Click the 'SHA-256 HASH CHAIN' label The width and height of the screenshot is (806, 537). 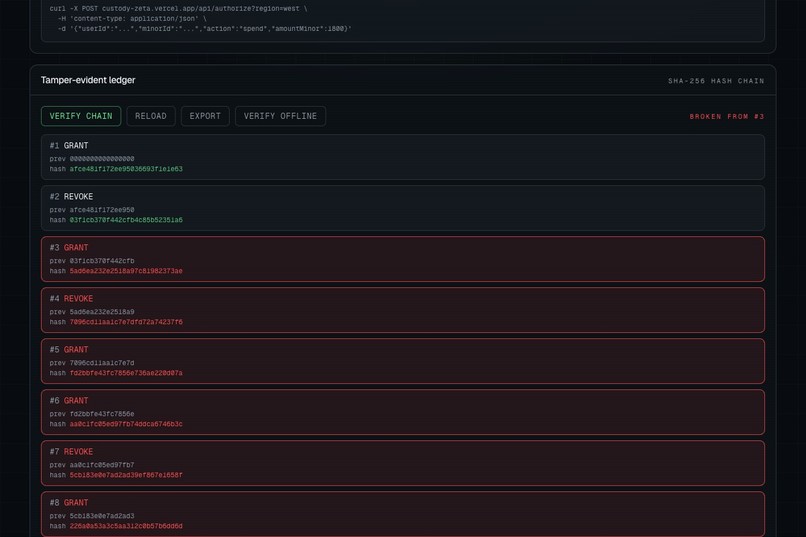click(x=716, y=81)
